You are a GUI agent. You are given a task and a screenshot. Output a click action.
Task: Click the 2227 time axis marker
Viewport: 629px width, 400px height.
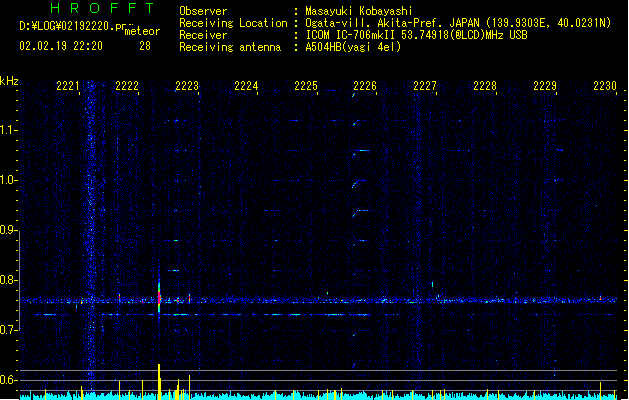coord(425,86)
